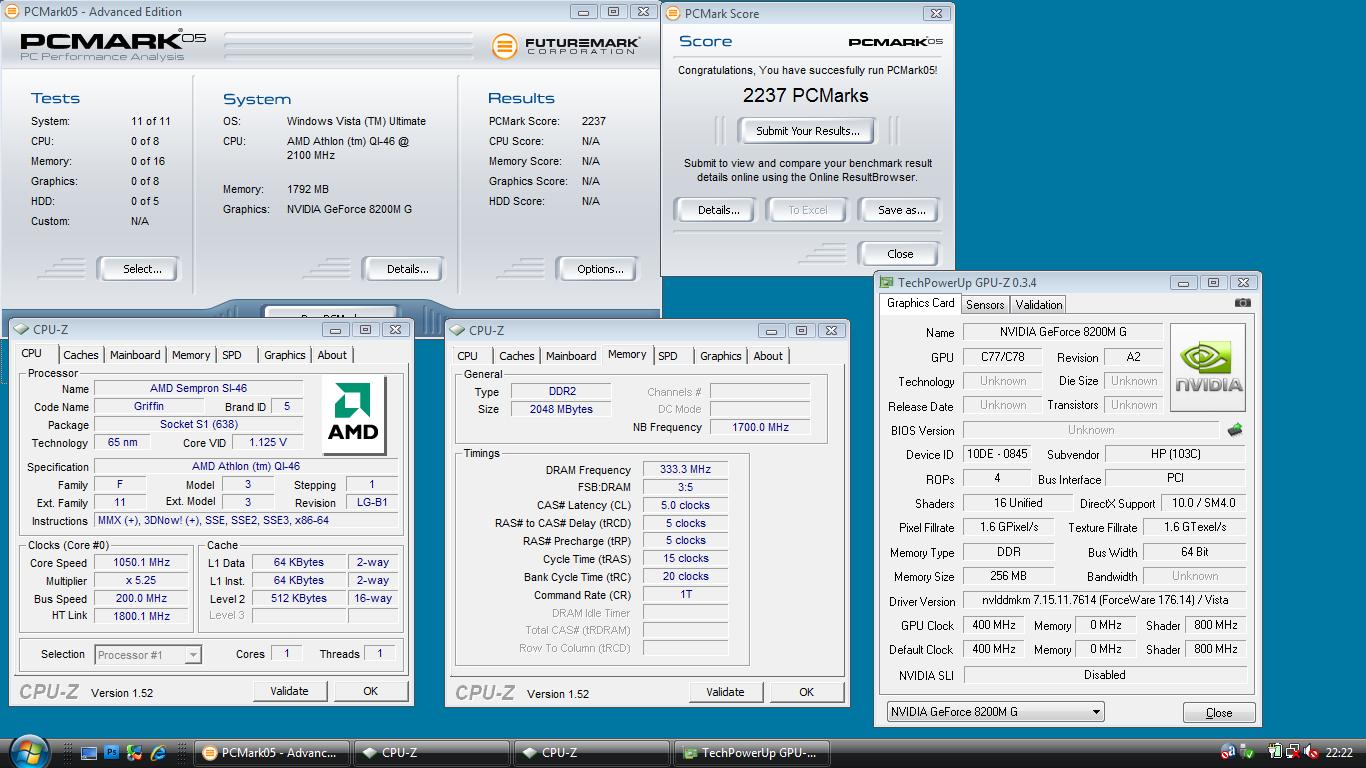Image resolution: width=1366 pixels, height=768 pixels.
Task: Click the Show Desktop quick launch icon
Action: [89, 753]
